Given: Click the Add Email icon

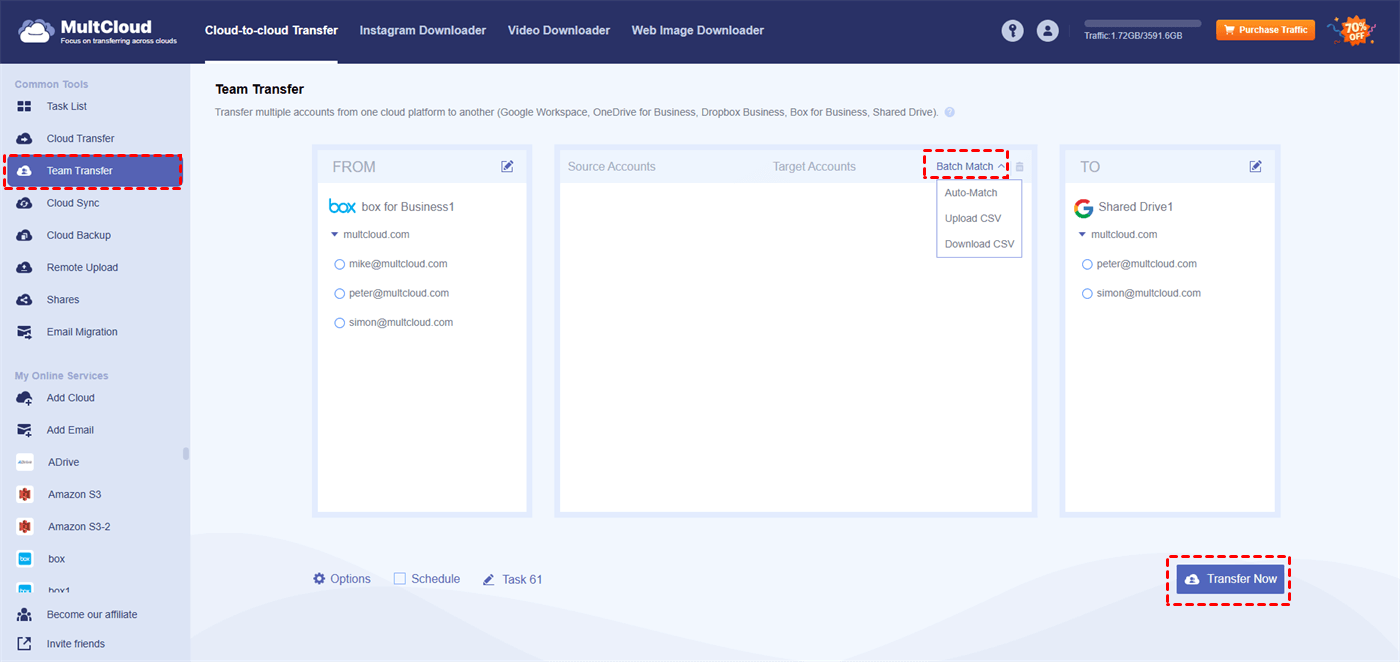Looking at the screenshot, I should pyautogui.click(x=24, y=430).
